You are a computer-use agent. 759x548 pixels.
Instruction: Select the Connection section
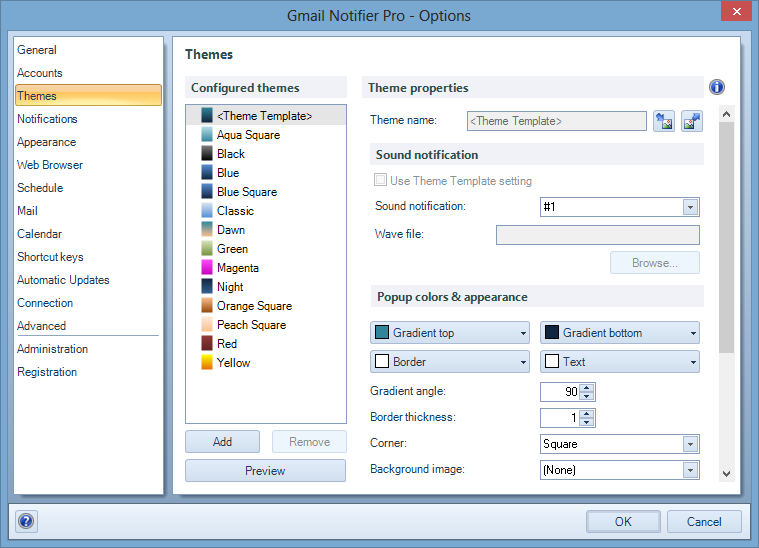(45, 303)
